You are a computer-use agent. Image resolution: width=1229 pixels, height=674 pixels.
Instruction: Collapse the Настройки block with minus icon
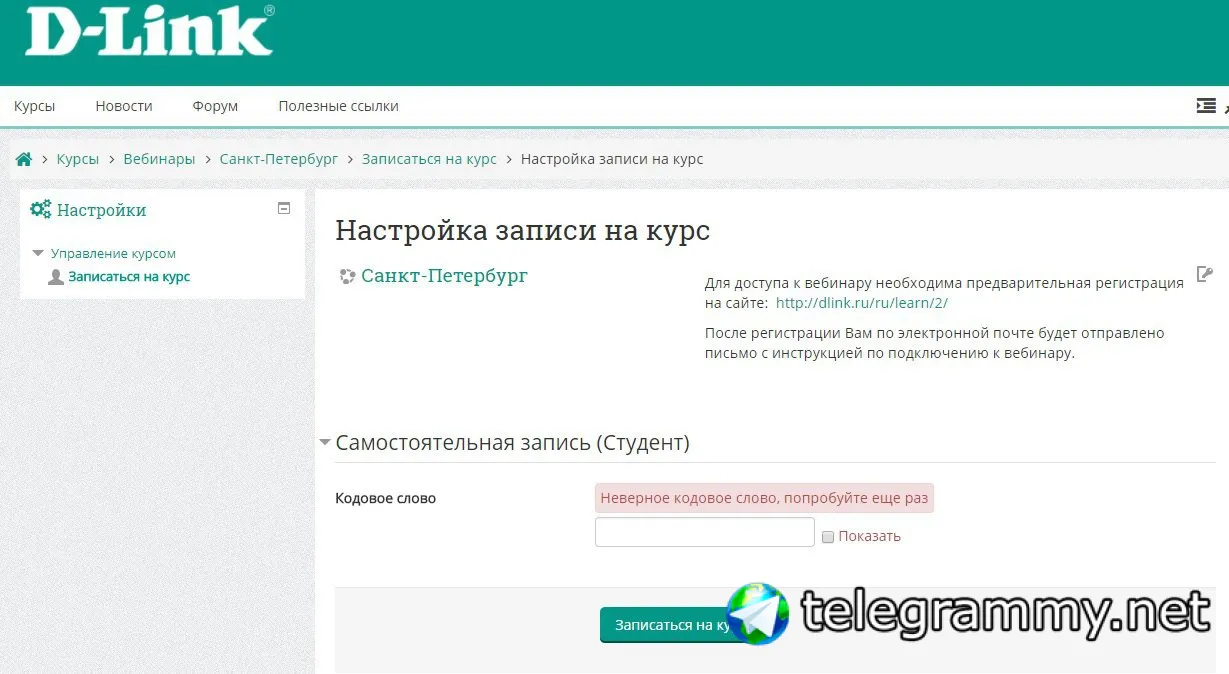click(x=284, y=208)
